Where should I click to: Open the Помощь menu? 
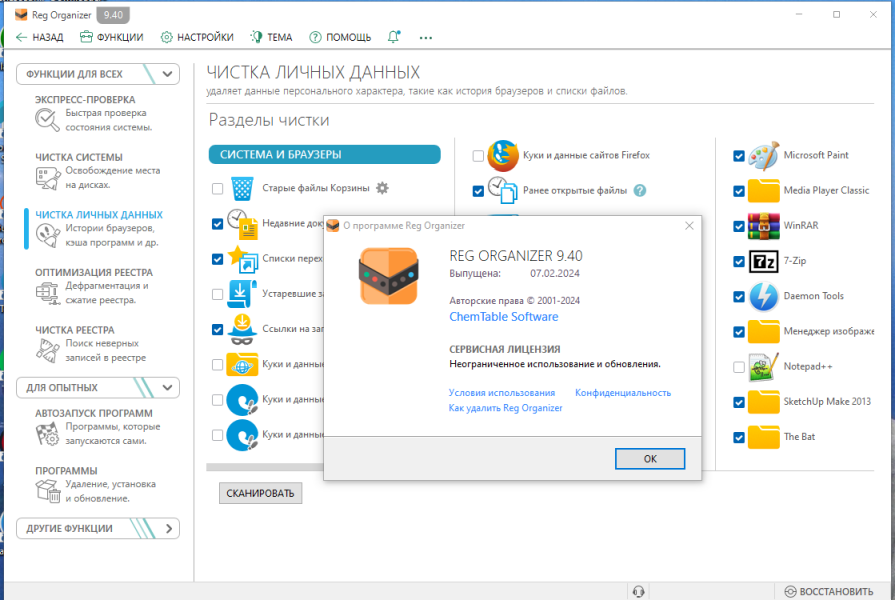pos(340,37)
